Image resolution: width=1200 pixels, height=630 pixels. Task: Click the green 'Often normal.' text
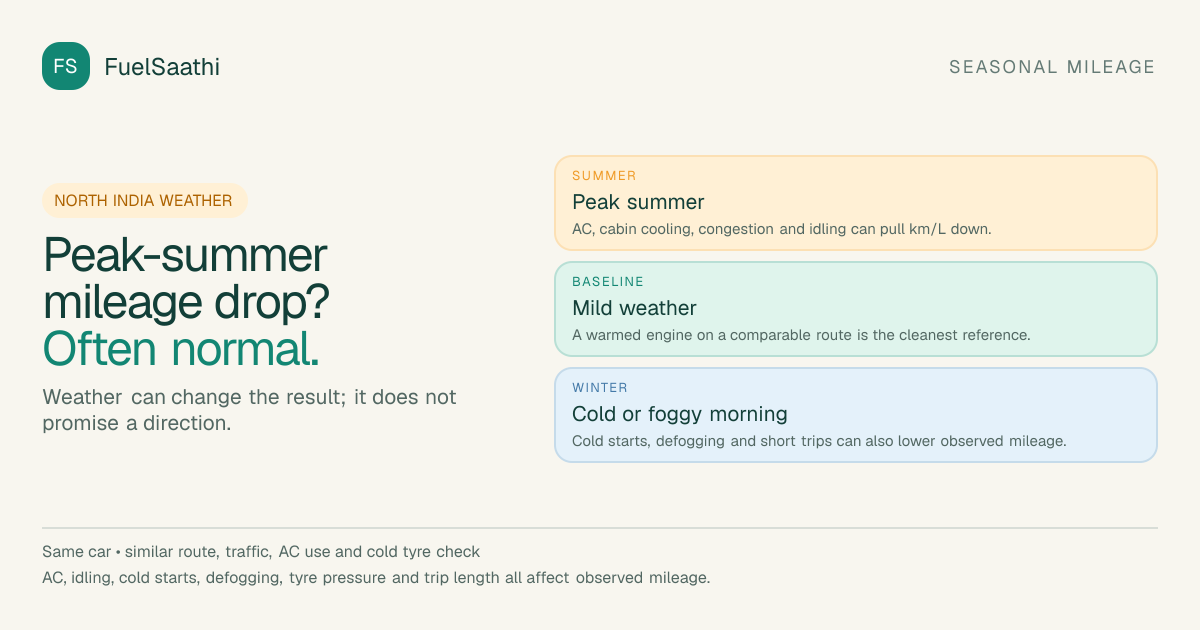pyautogui.click(x=181, y=349)
